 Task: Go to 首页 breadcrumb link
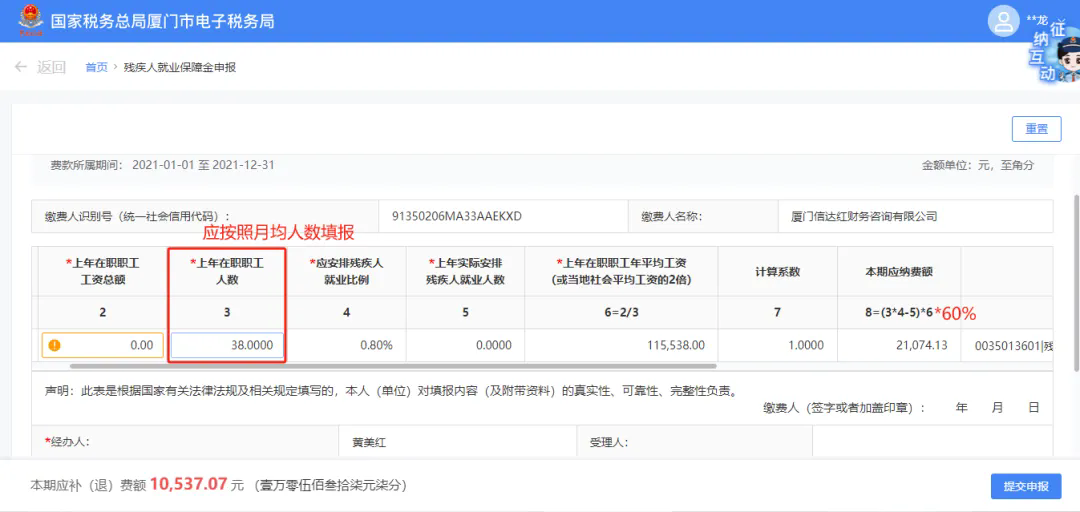coord(96,67)
